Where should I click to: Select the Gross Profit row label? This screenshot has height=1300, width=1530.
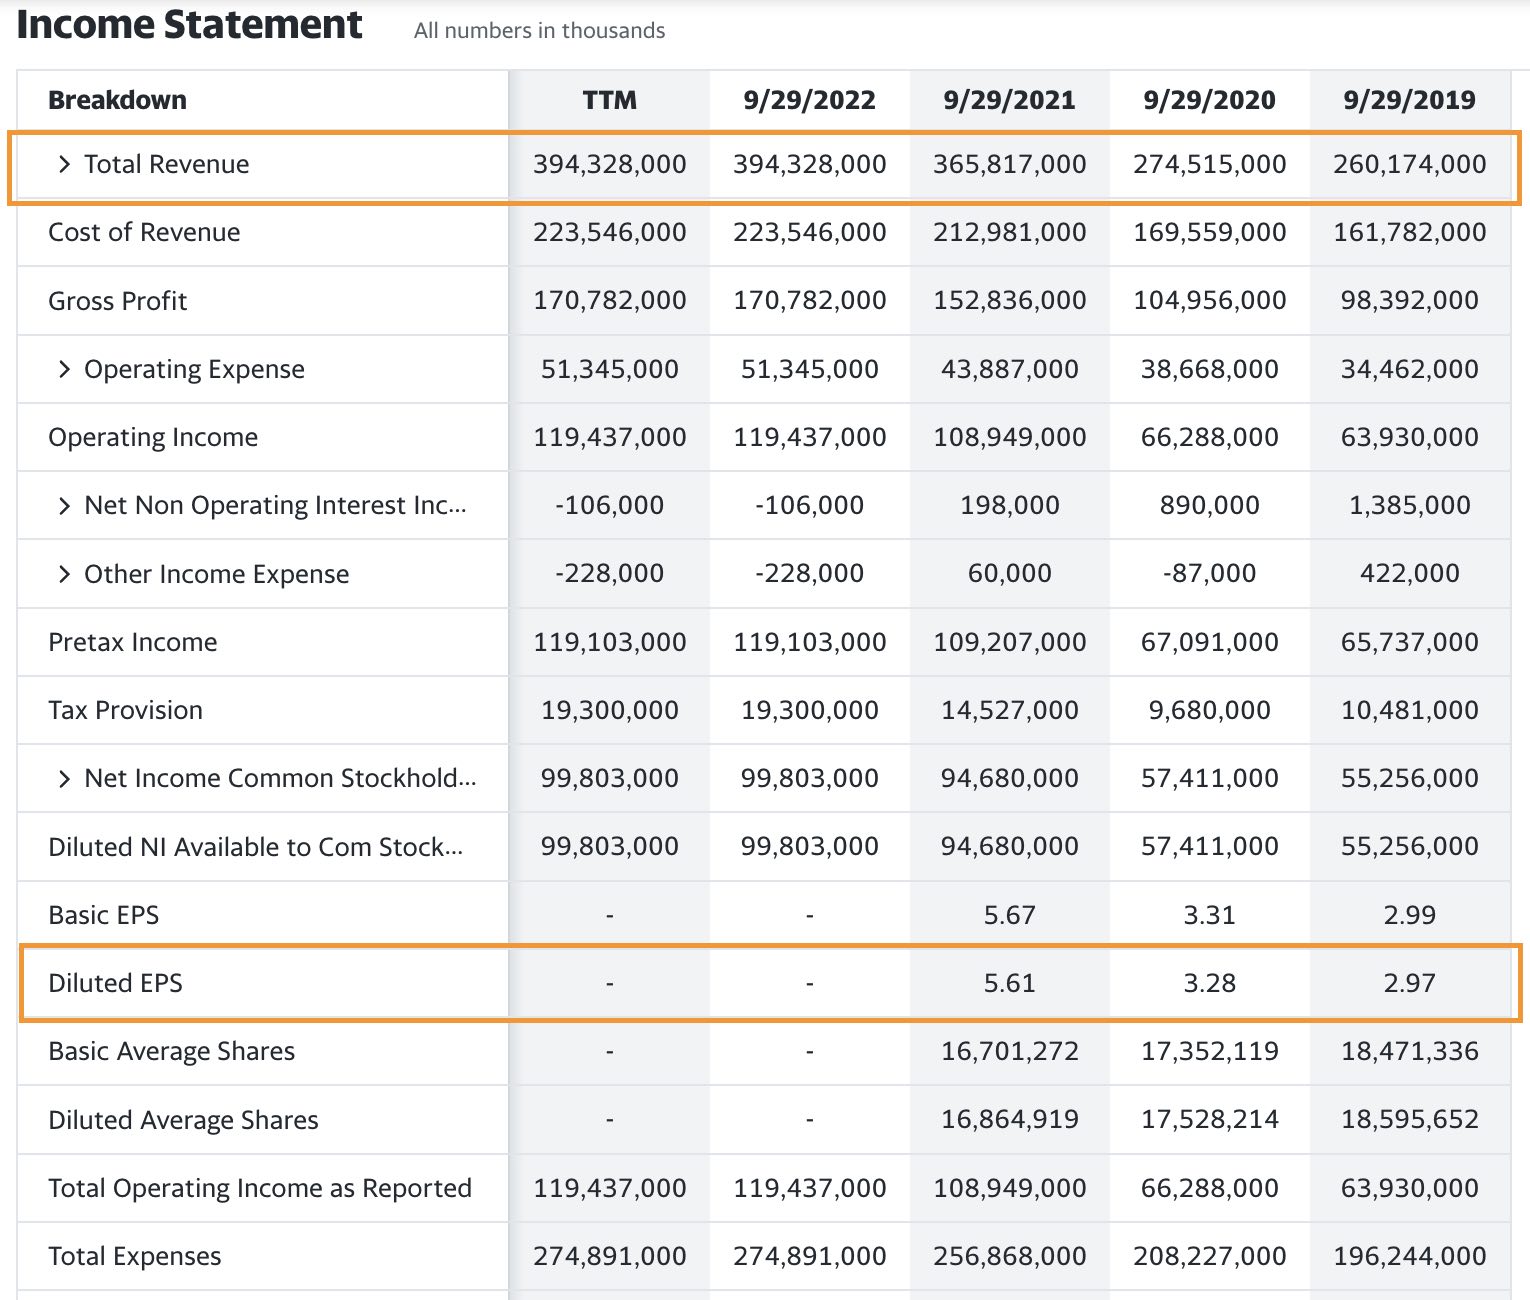pyautogui.click(x=117, y=300)
